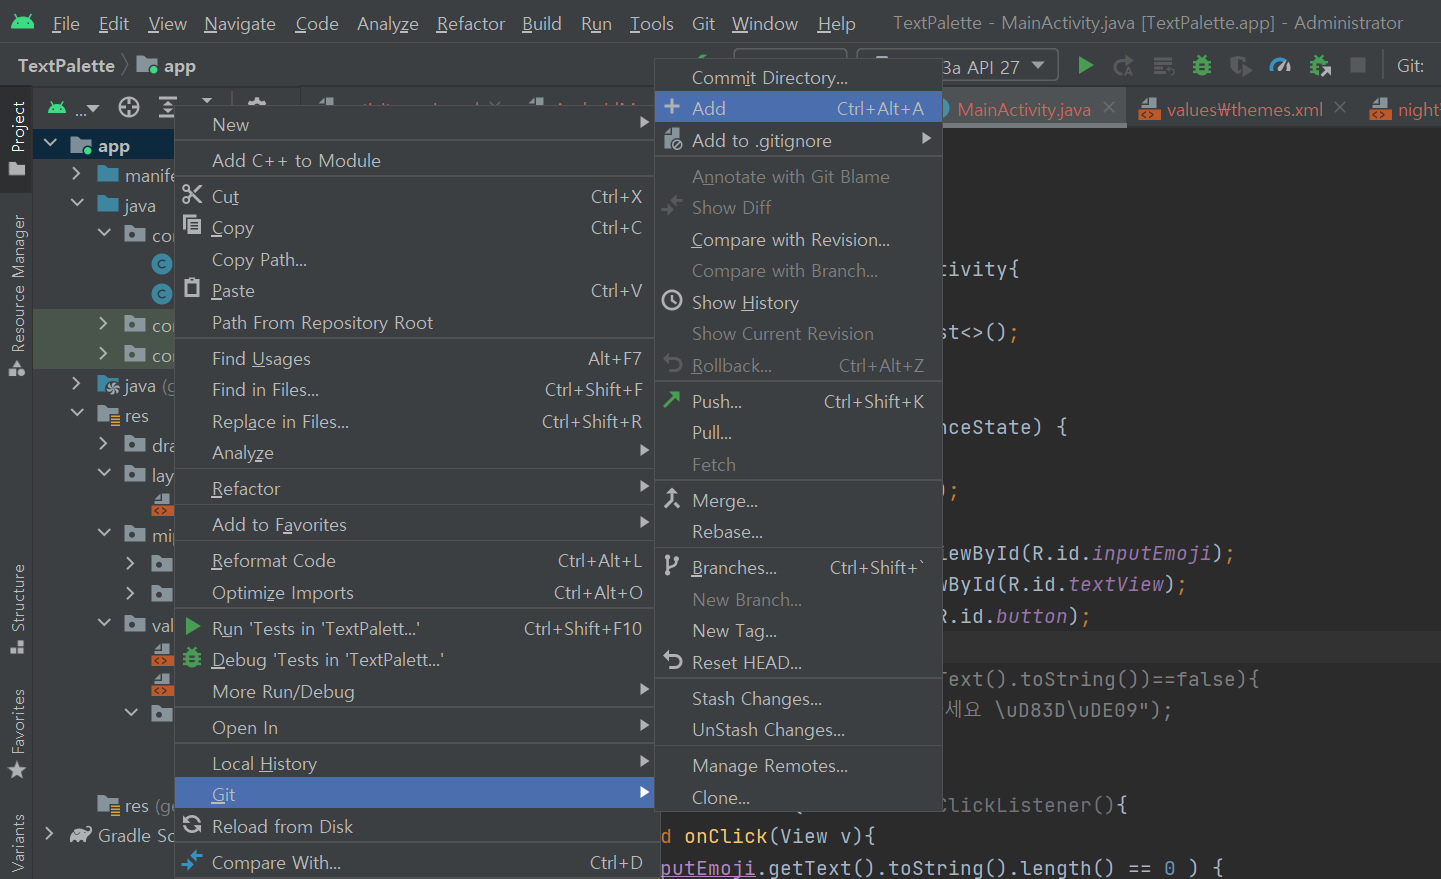
Task: Select Reformat Code
Action: pyautogui.click(x=414, y=560)
